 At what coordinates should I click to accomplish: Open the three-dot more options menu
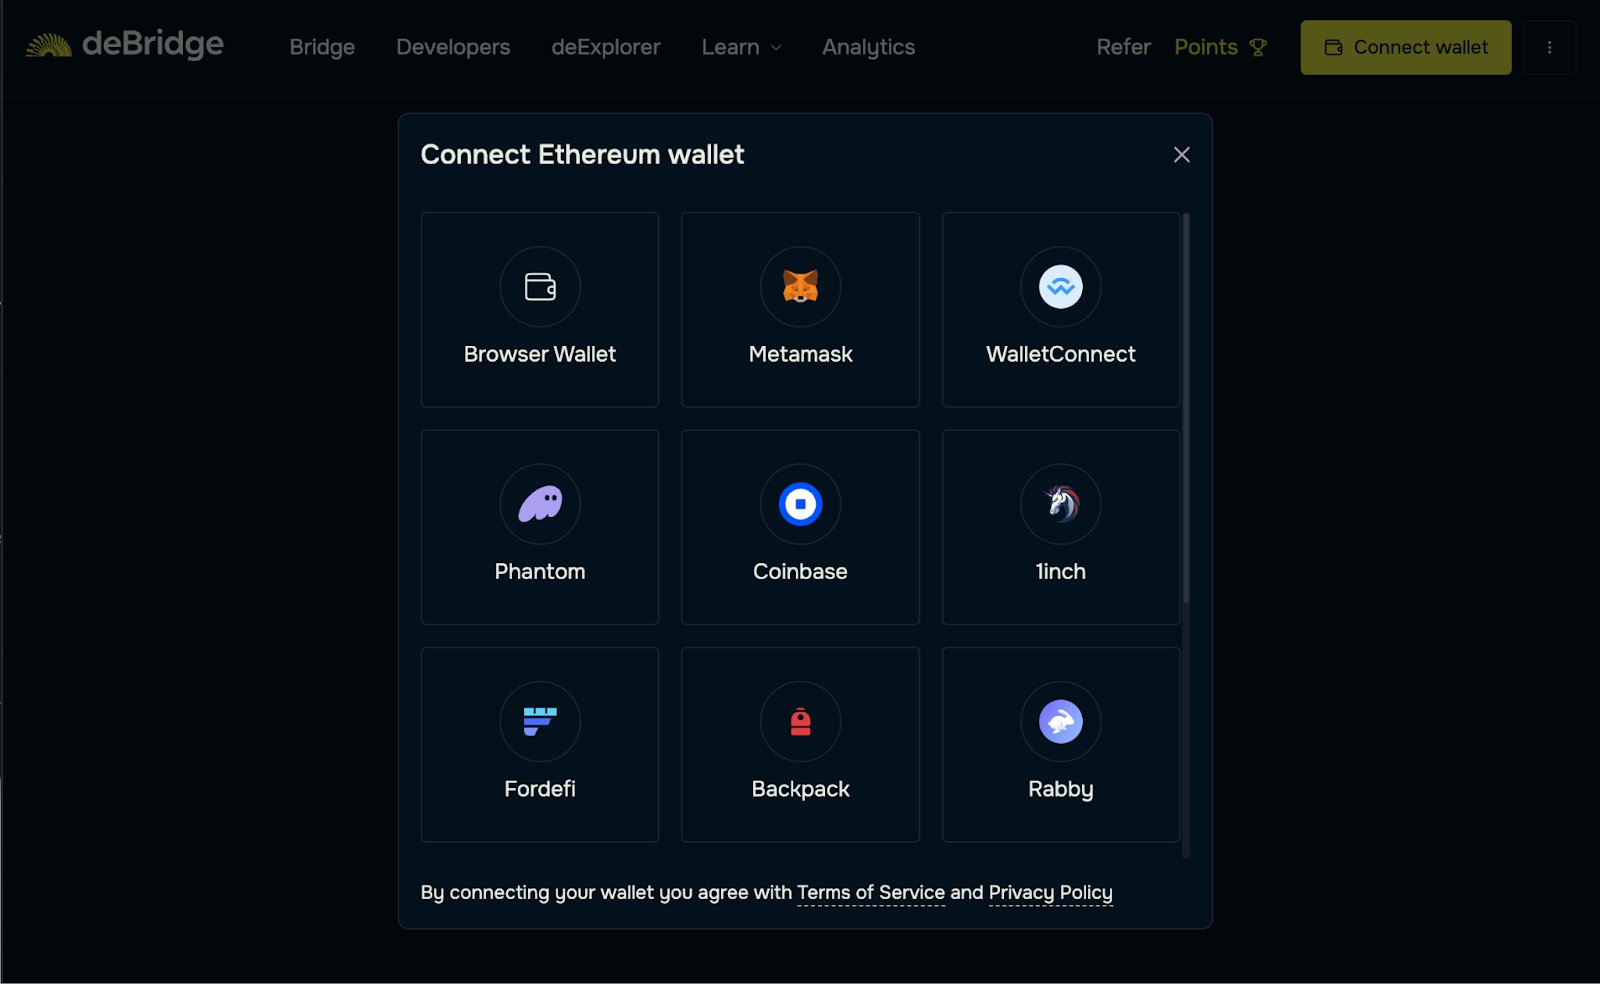1549,47
